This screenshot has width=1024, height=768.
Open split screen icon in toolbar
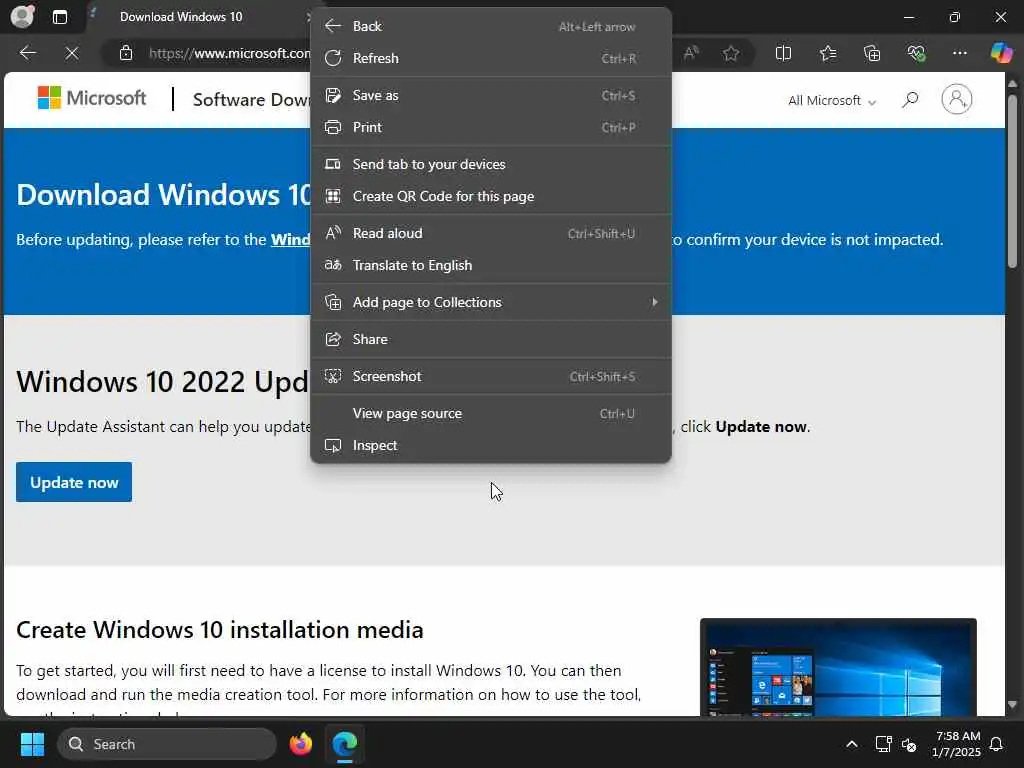click(x=783, y=53)
